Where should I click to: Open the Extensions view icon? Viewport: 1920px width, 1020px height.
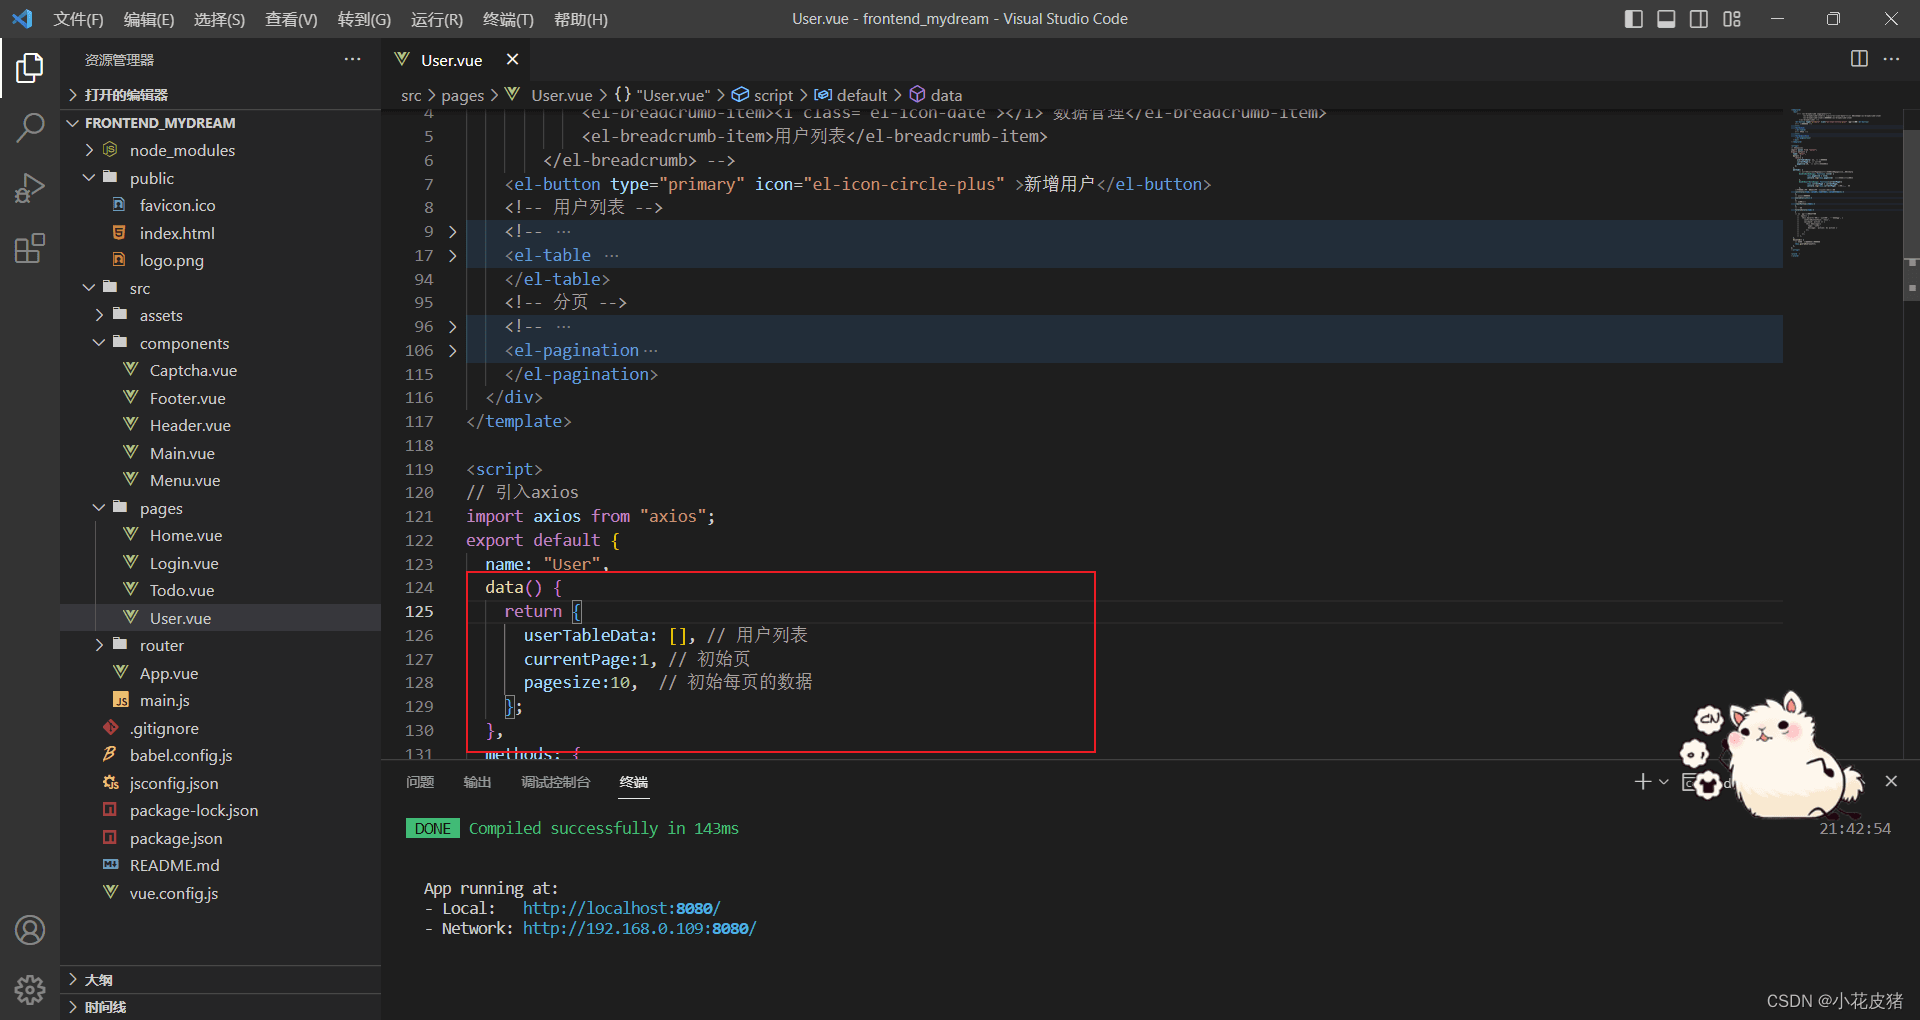(30, 248)
